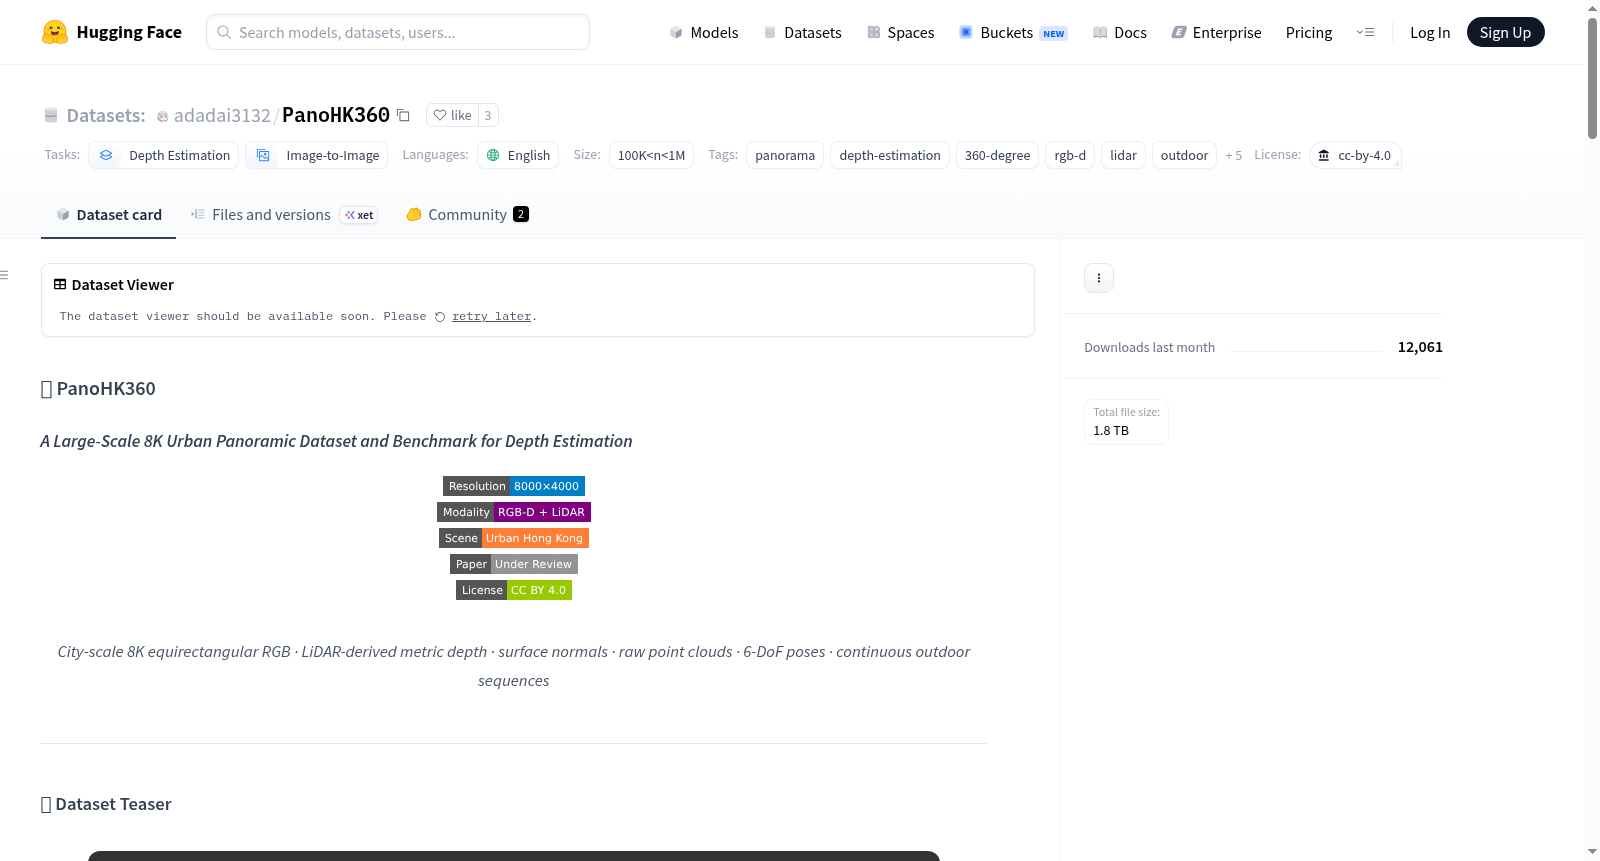Switch to the Dataset card tab

(x=108, y=215)
